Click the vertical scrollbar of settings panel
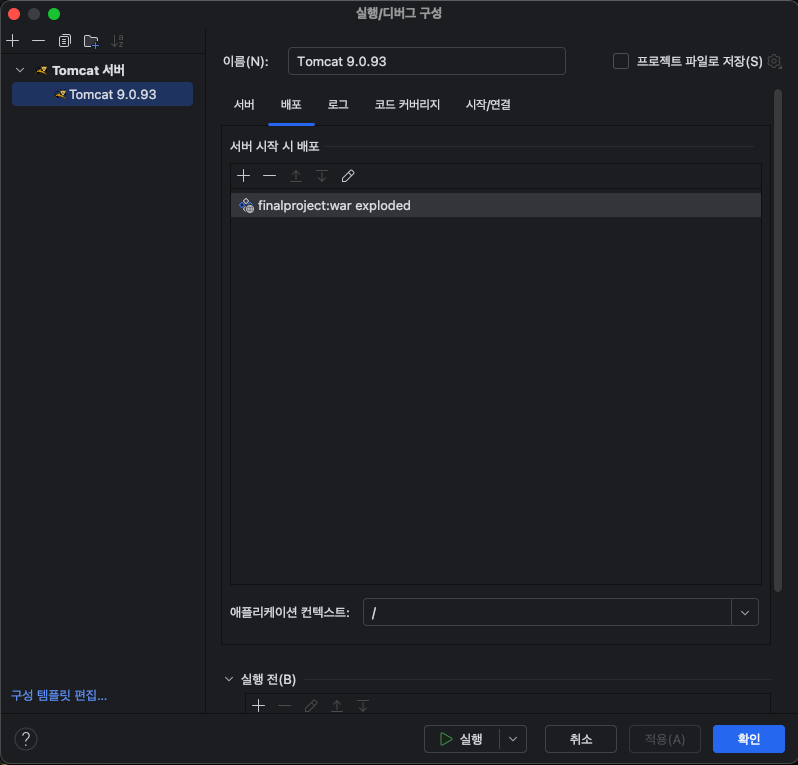 778,341
